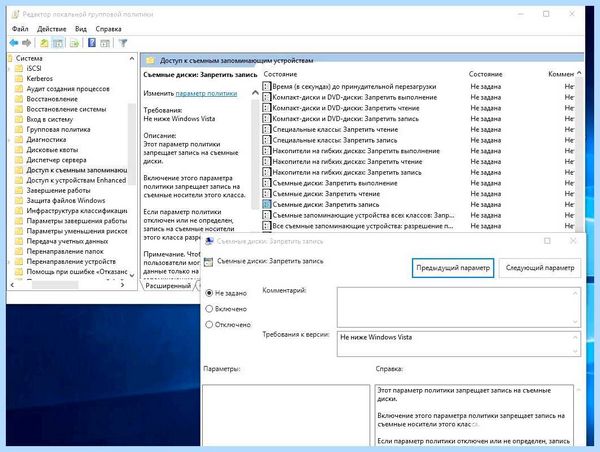Click the tree horizontal scrollbar thumb
This screenshot has width=600, height=452.
[55, 285]
